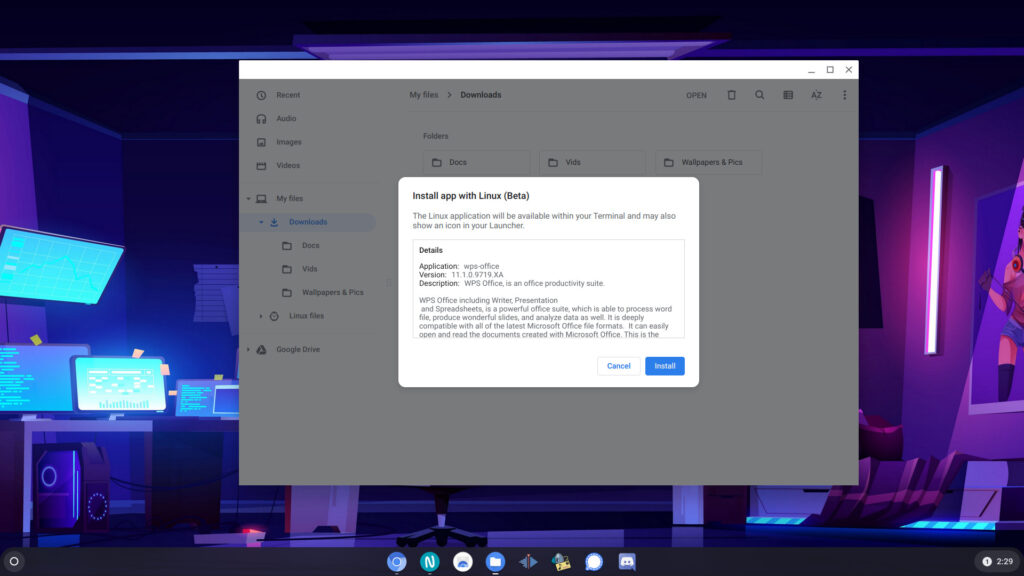Open the Vids folder tile in the main pane
Viewport: 1024px width, 576px height.
[x=592, y=162]
